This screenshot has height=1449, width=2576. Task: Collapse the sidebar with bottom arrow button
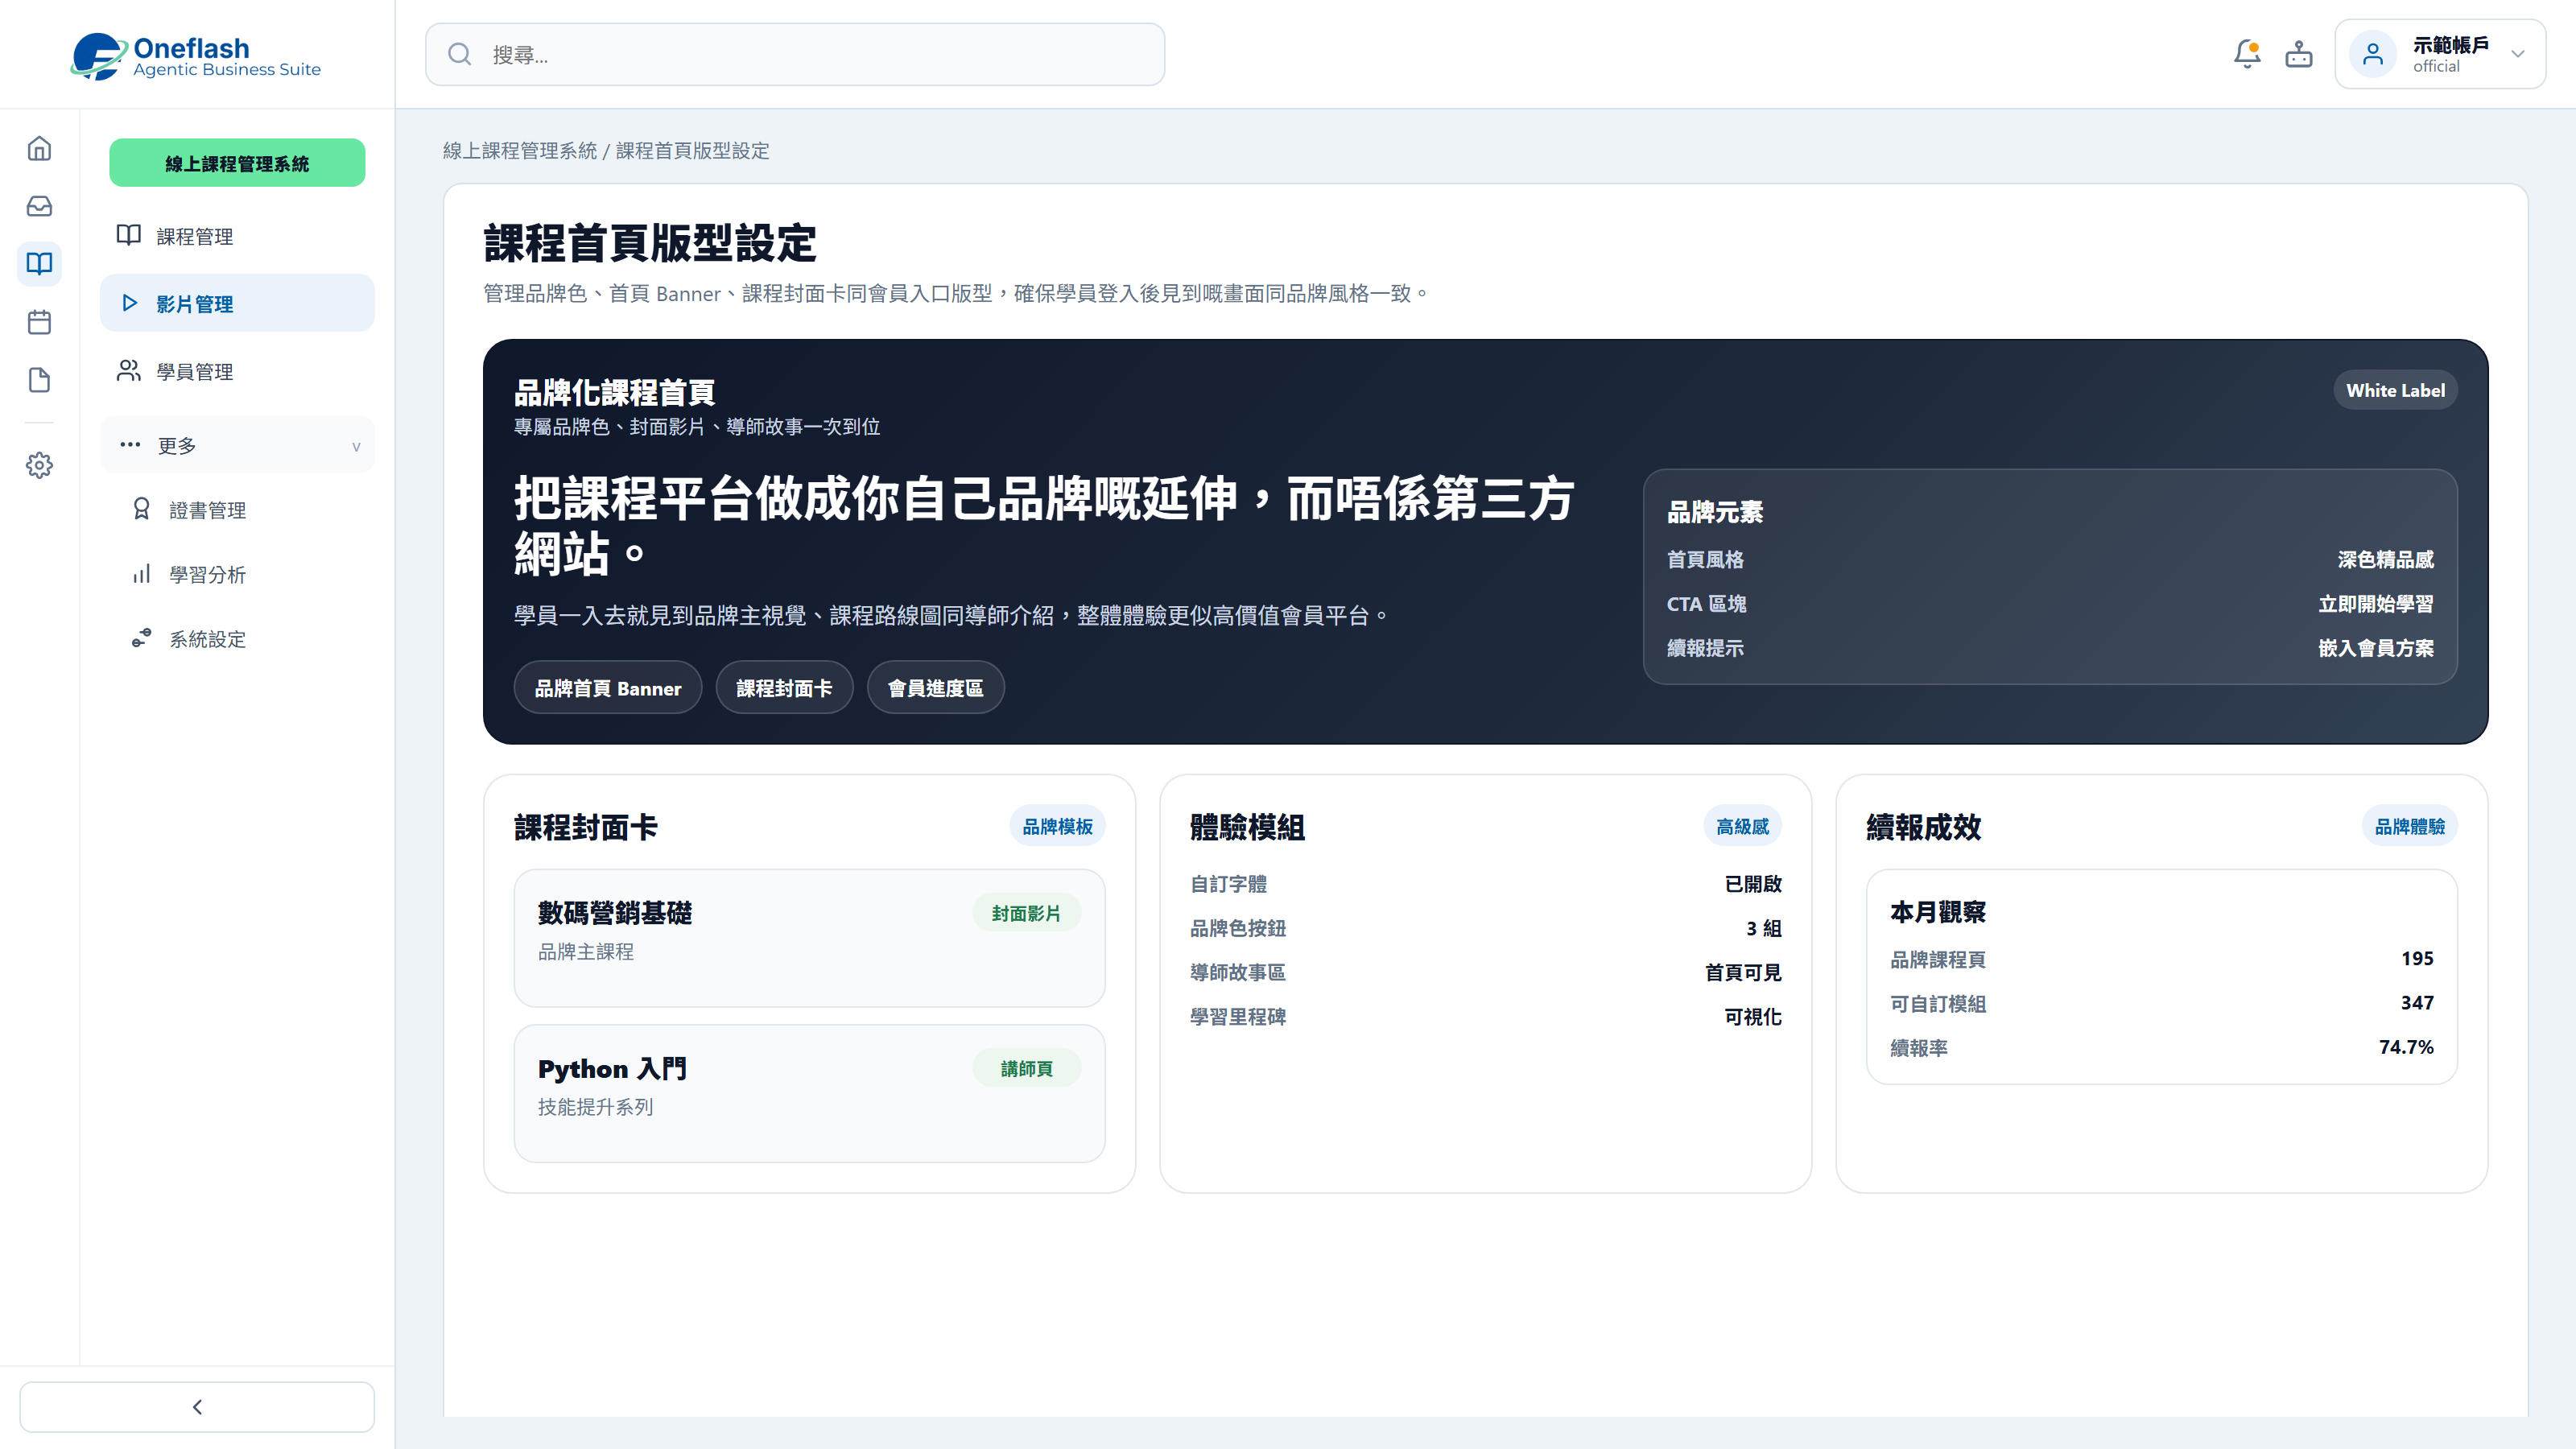click(197, 1406)
